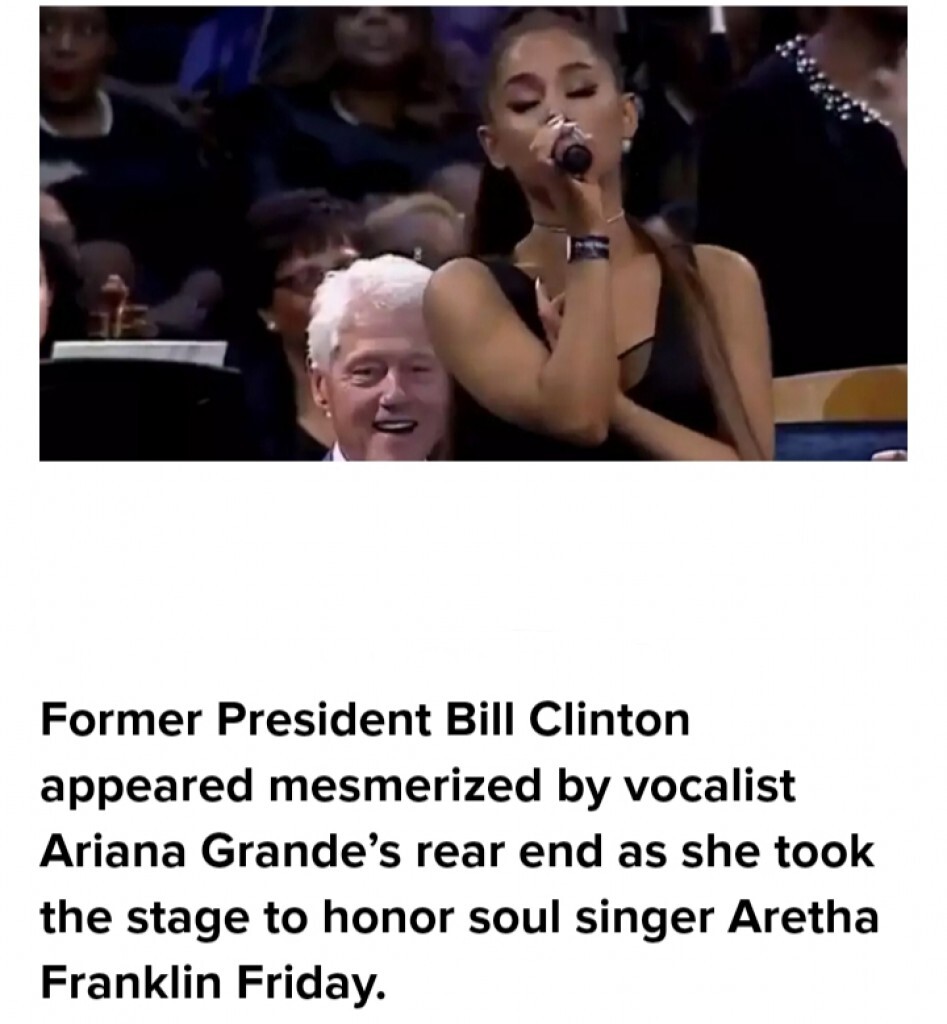This screenshot has height=1024, width=947.
Task: Click the singer's black wristband
Action: (588, 248)
